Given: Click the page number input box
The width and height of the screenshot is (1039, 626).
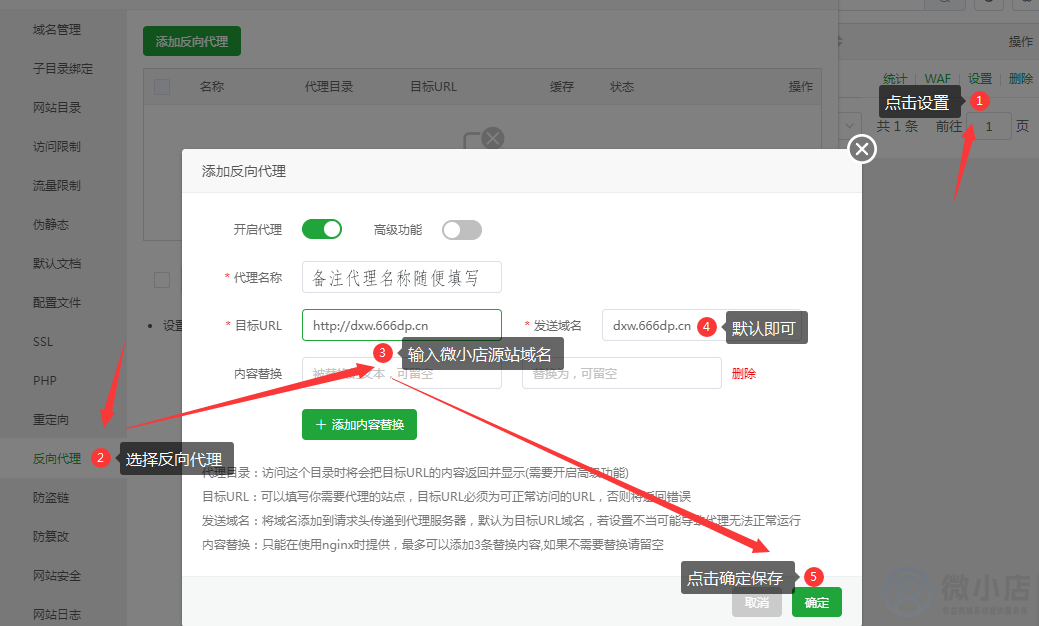Looking at the screenshot, I should point(989,126).
